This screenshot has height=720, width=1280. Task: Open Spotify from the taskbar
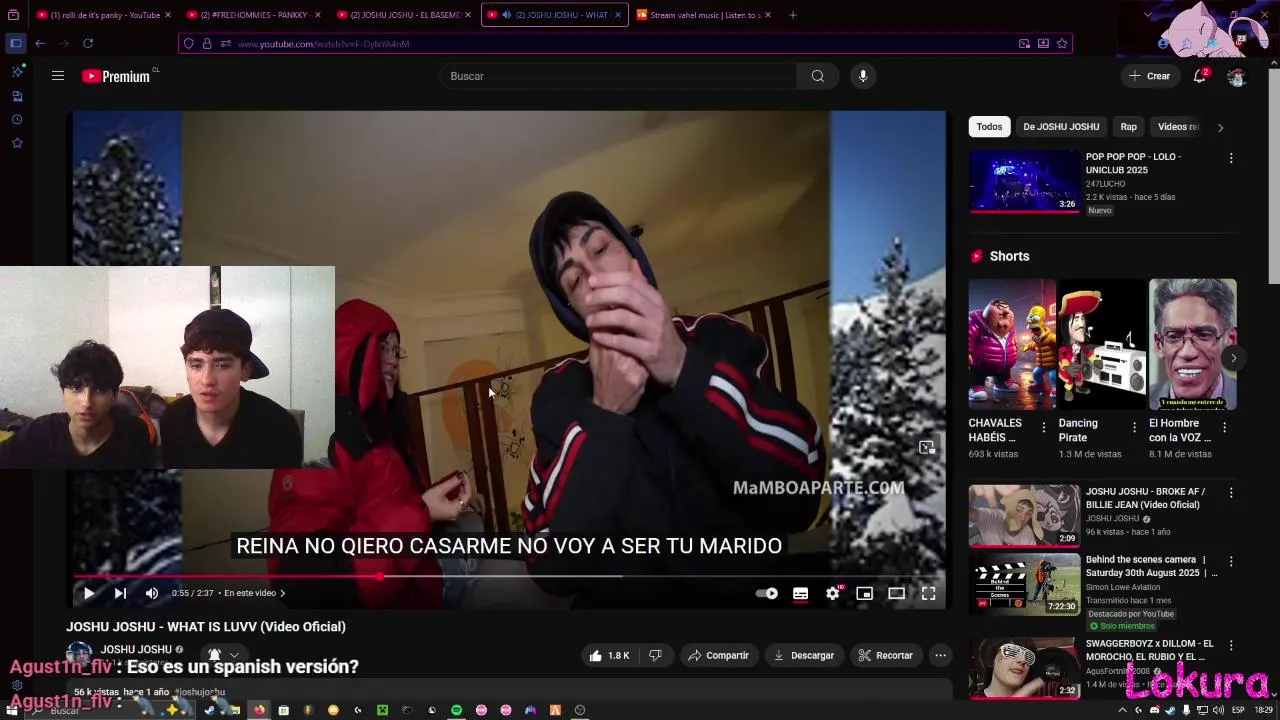[x=457, y=710]
